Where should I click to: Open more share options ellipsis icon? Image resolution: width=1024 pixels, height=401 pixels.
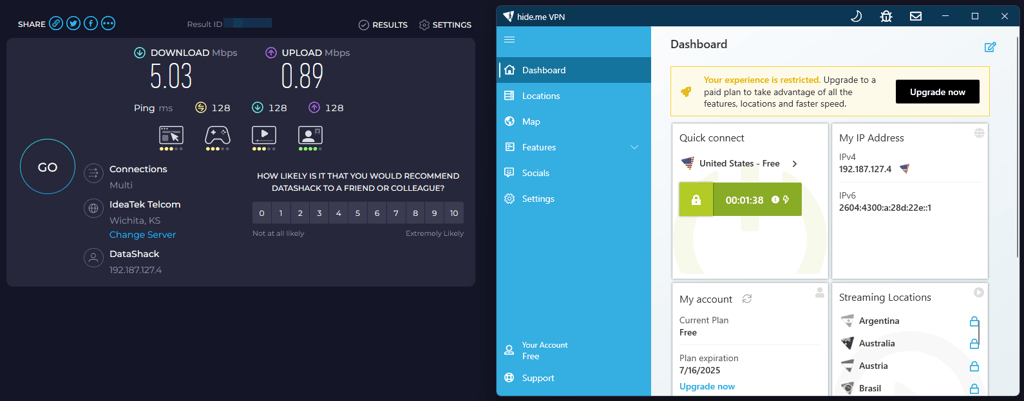108,24
